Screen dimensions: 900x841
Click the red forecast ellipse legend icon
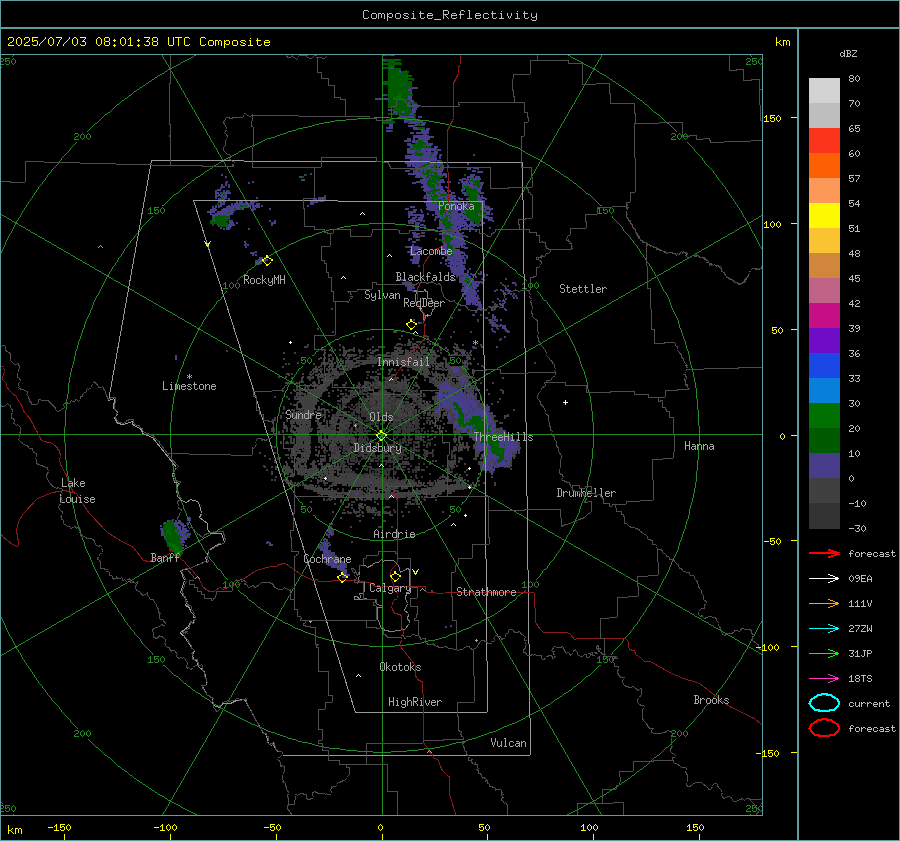click(x=824, y=728)
